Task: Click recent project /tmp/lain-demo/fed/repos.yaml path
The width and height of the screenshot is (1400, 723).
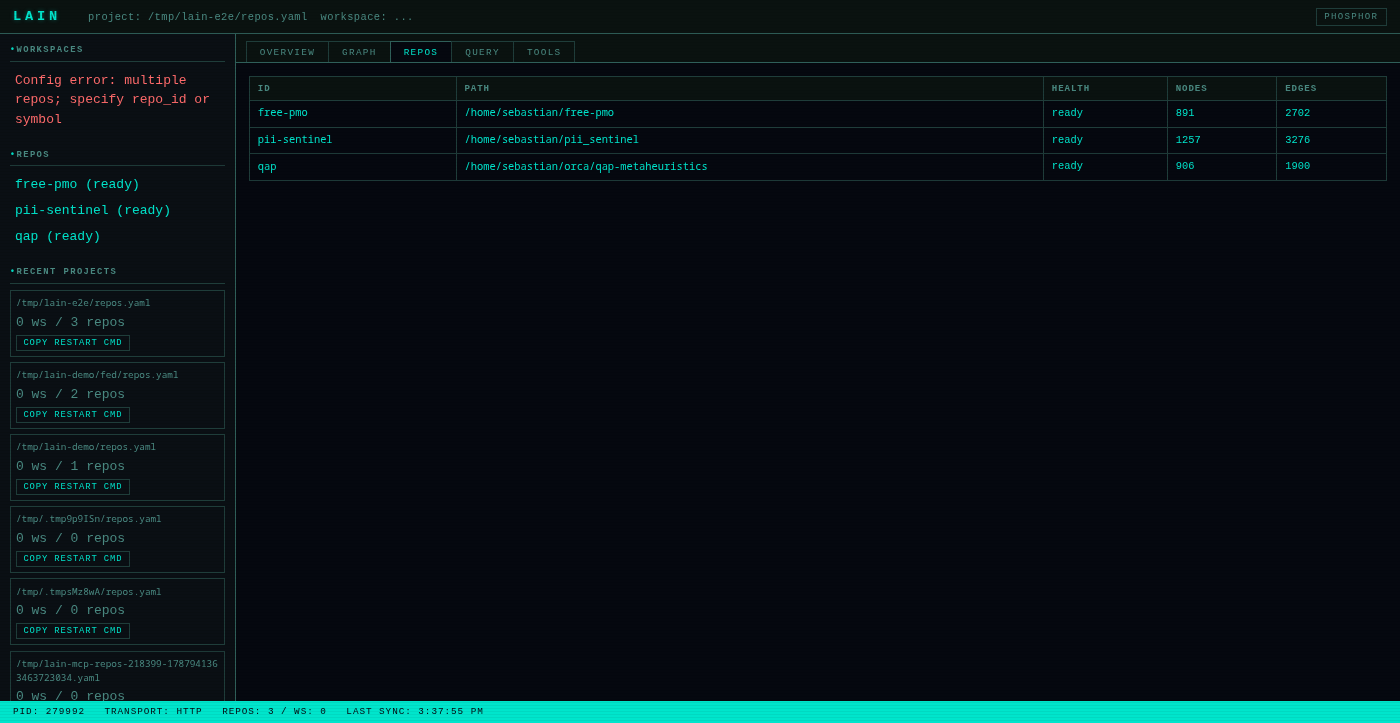Action: click(97, 375)
